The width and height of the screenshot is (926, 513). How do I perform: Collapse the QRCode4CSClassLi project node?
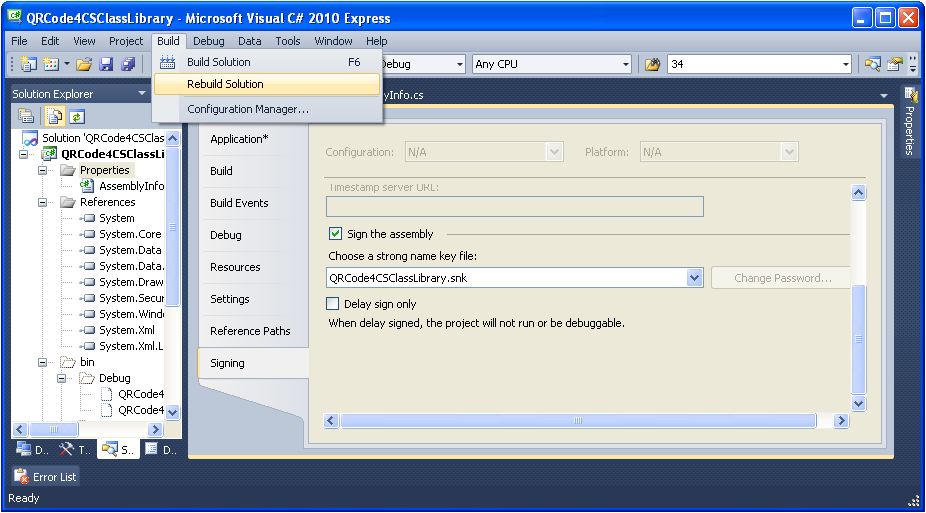point(24,154)
